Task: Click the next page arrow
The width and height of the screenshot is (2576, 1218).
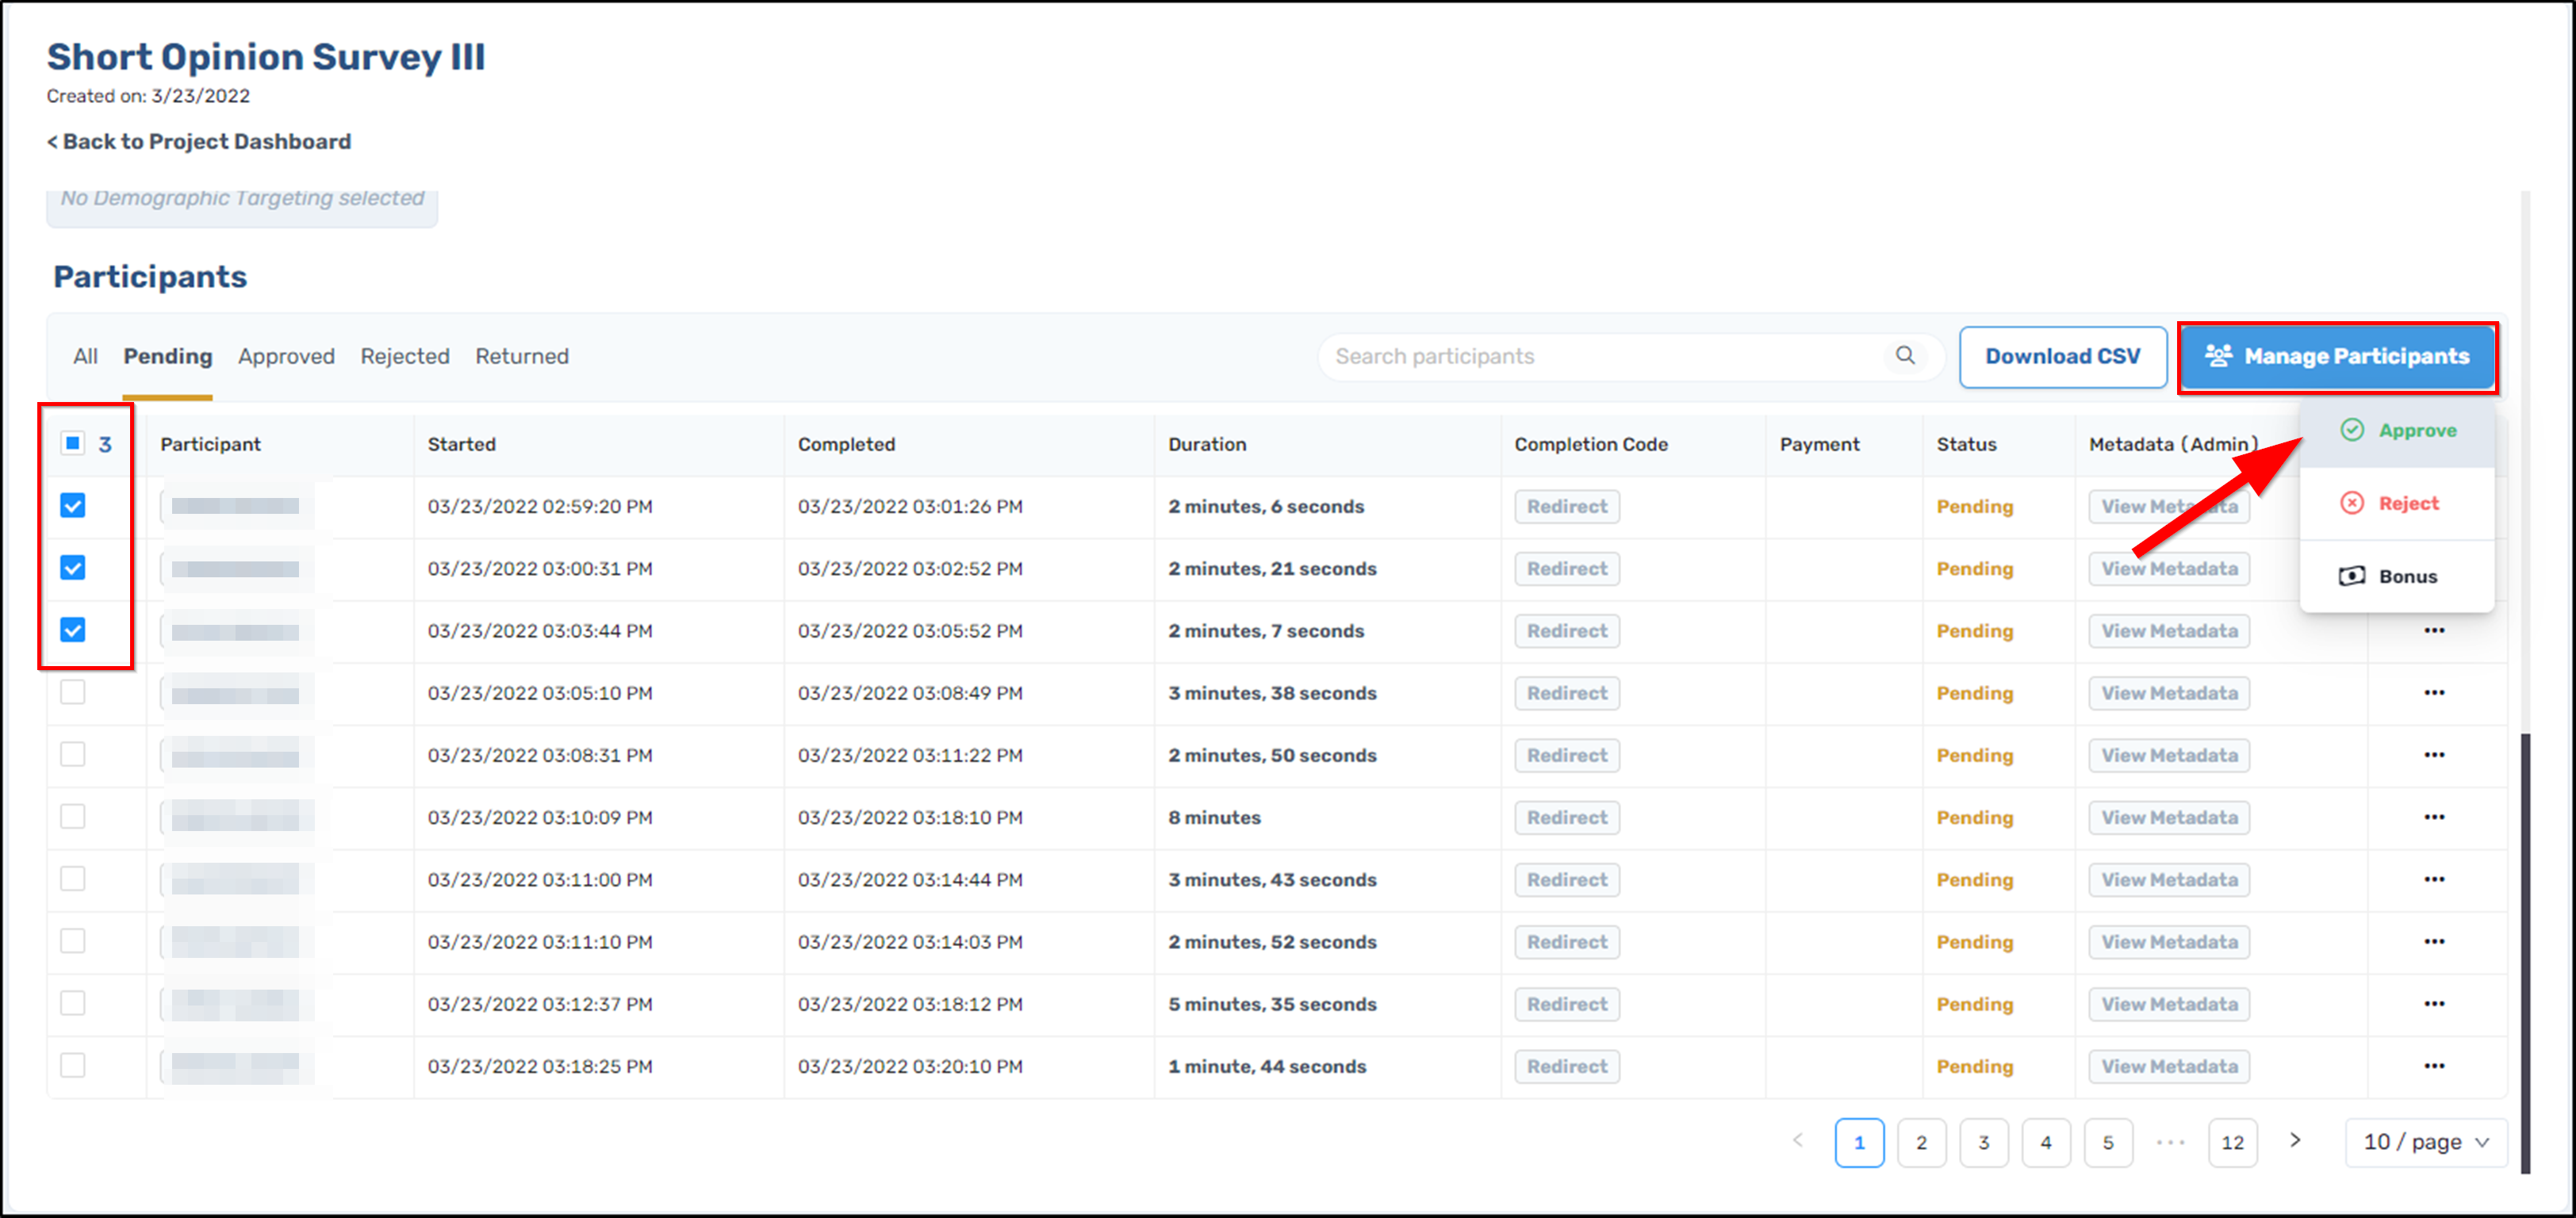Action: 2295,1142
